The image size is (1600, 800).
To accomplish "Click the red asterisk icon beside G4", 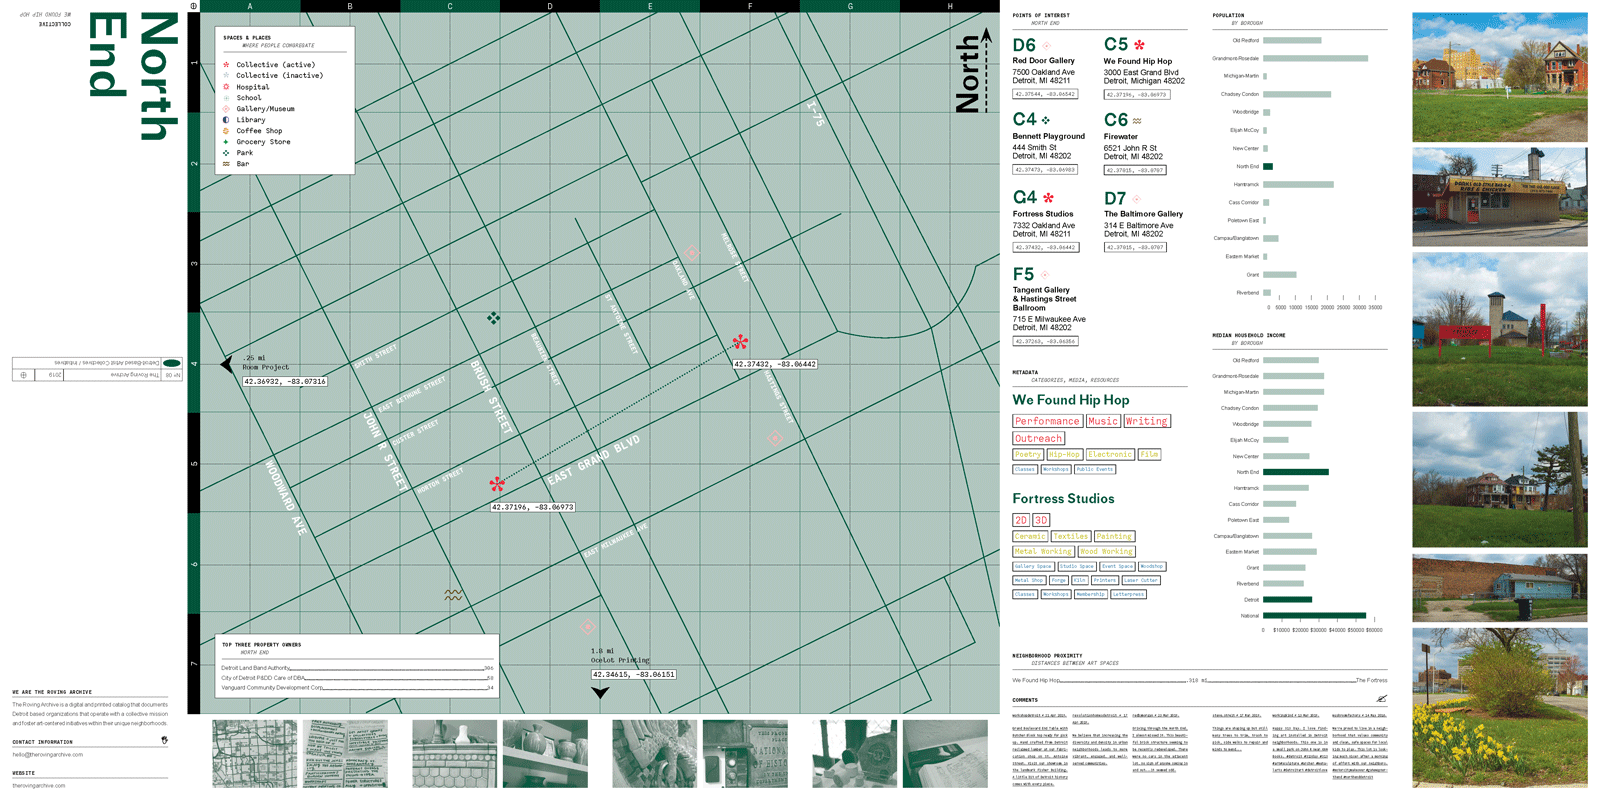I will (1048, 198).
